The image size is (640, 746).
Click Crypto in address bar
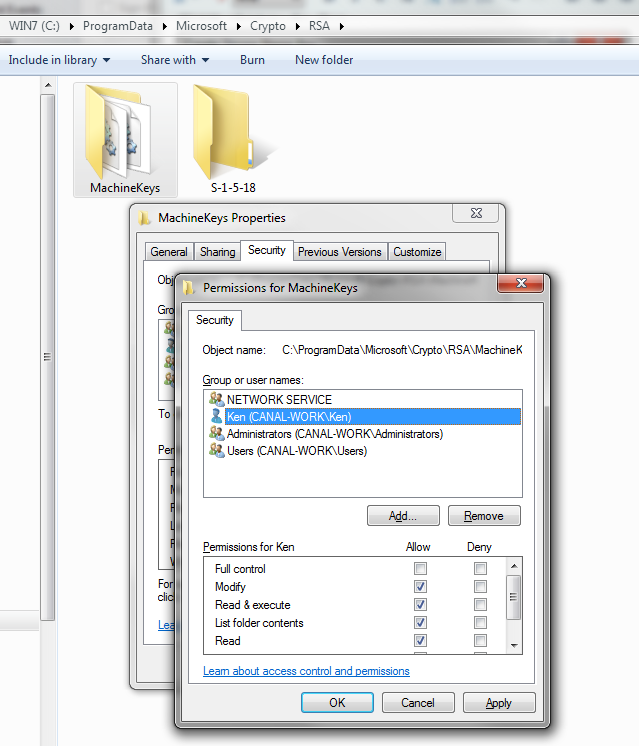click(x=268, y=26)
